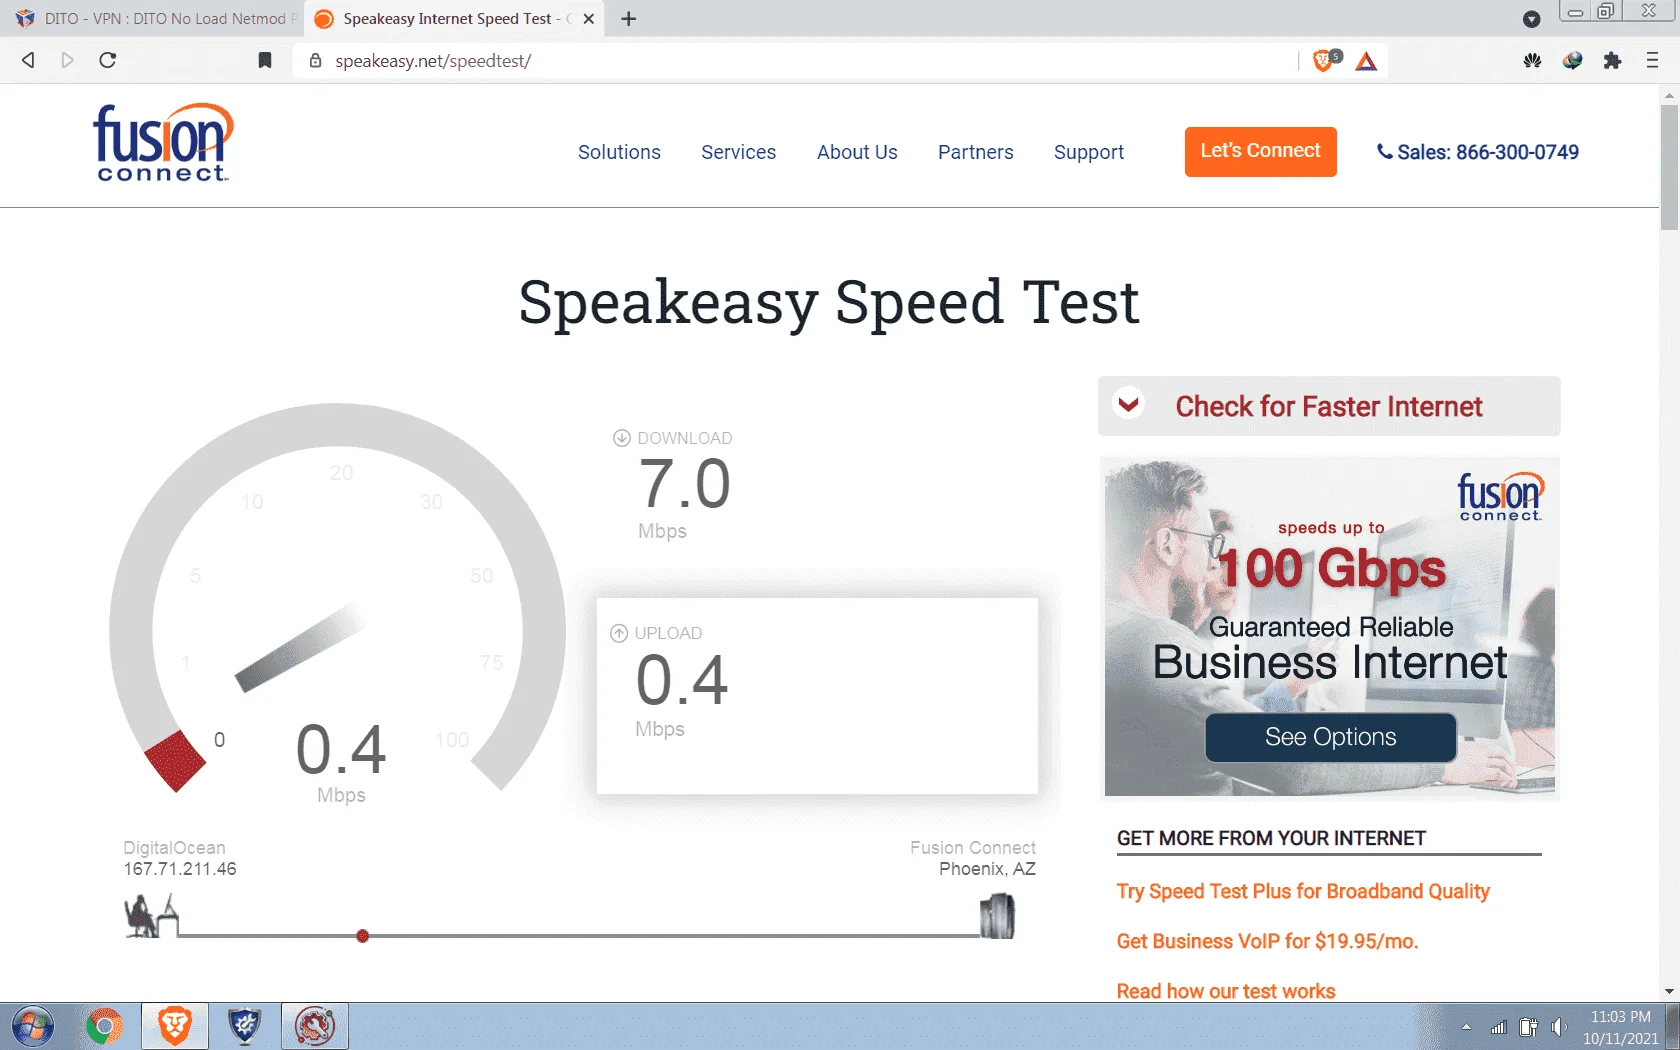
Task: Click the Phoenix, AZ server location text
Action: pyautogui.click(x=987, y=869)
